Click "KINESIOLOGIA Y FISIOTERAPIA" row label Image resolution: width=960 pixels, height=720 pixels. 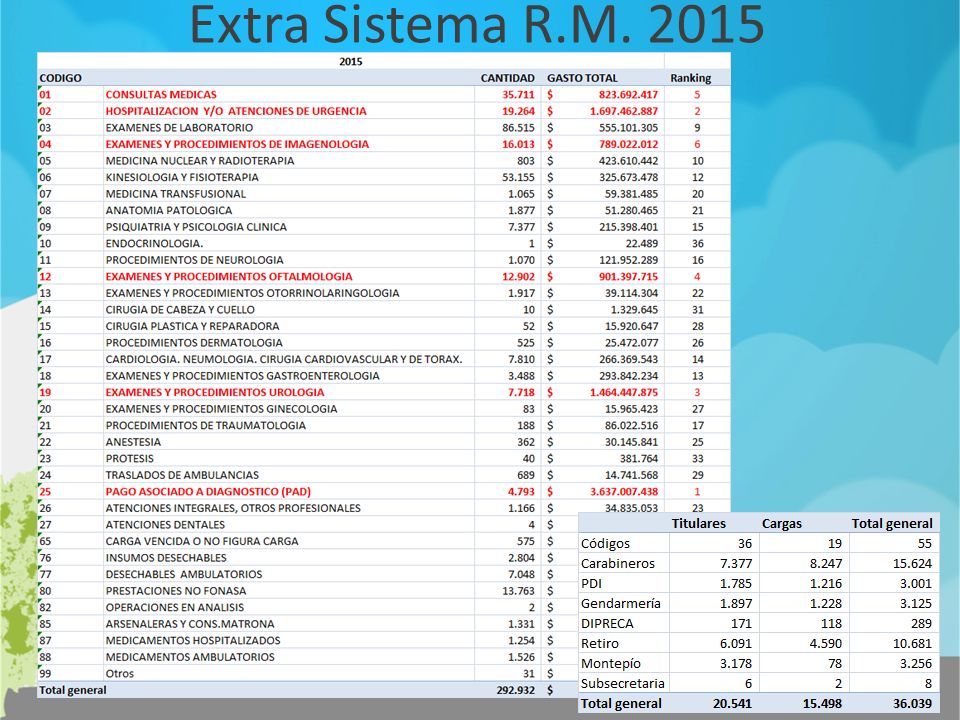tap(182, 177)
